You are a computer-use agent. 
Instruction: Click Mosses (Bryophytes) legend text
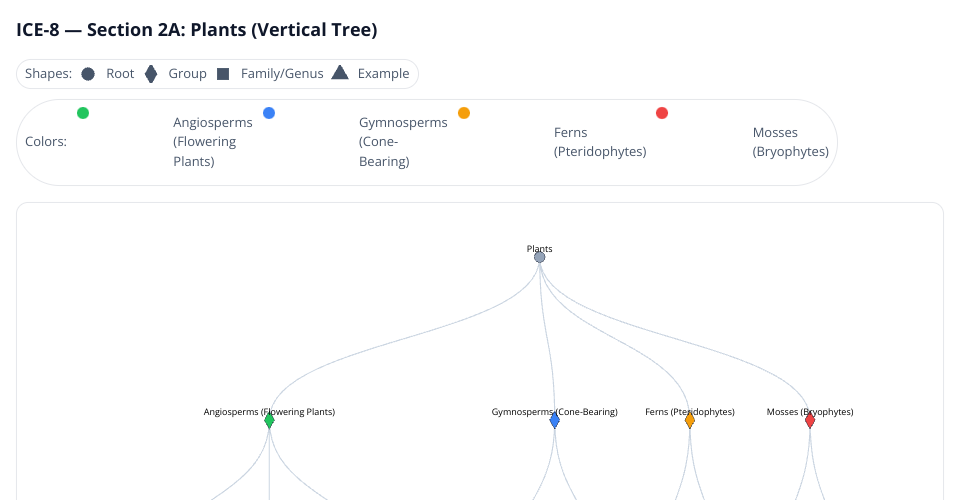(x=790, y=142)
